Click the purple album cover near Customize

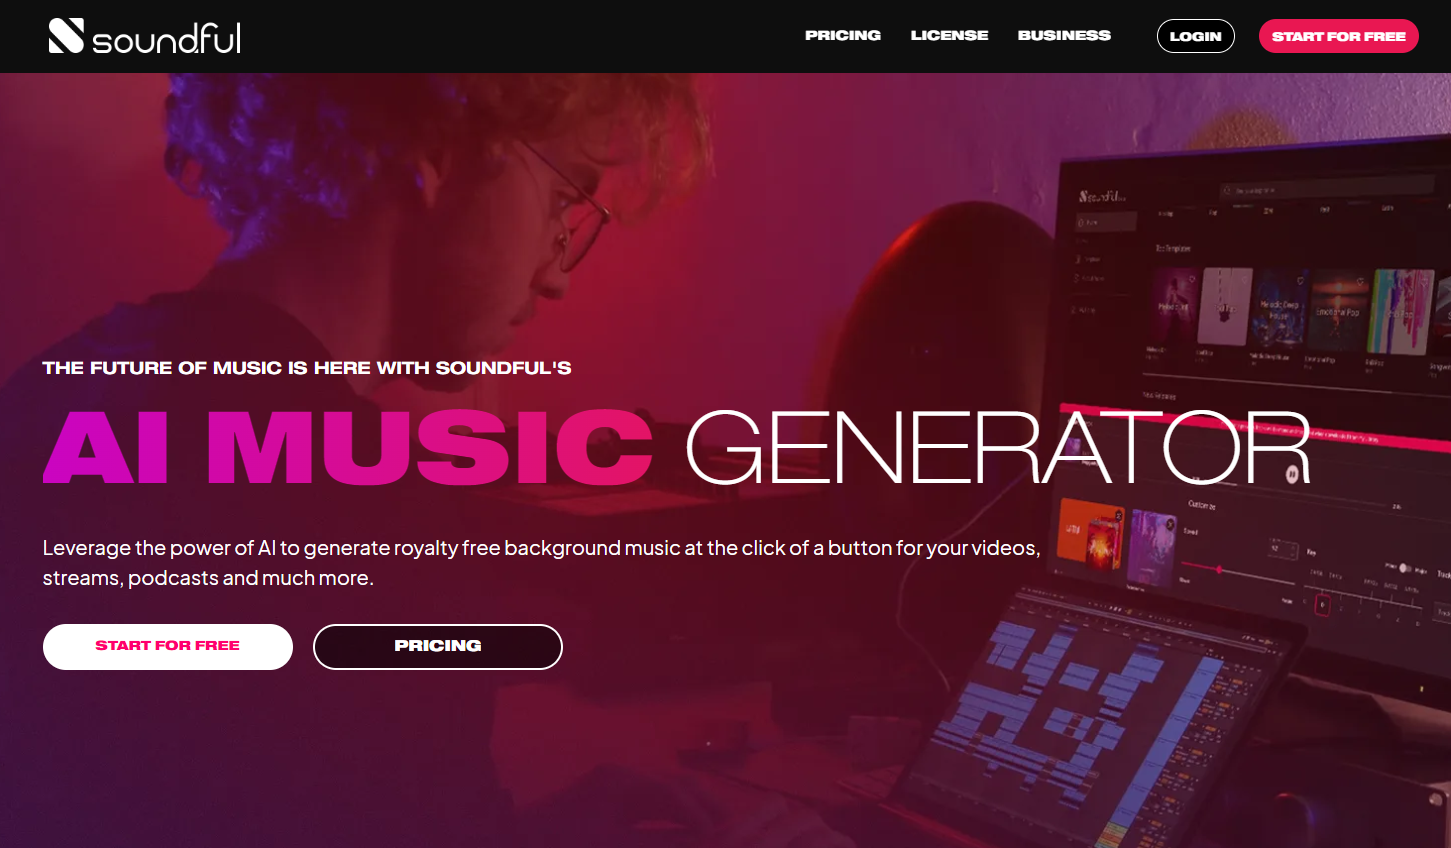click(x=1153, y=548)
